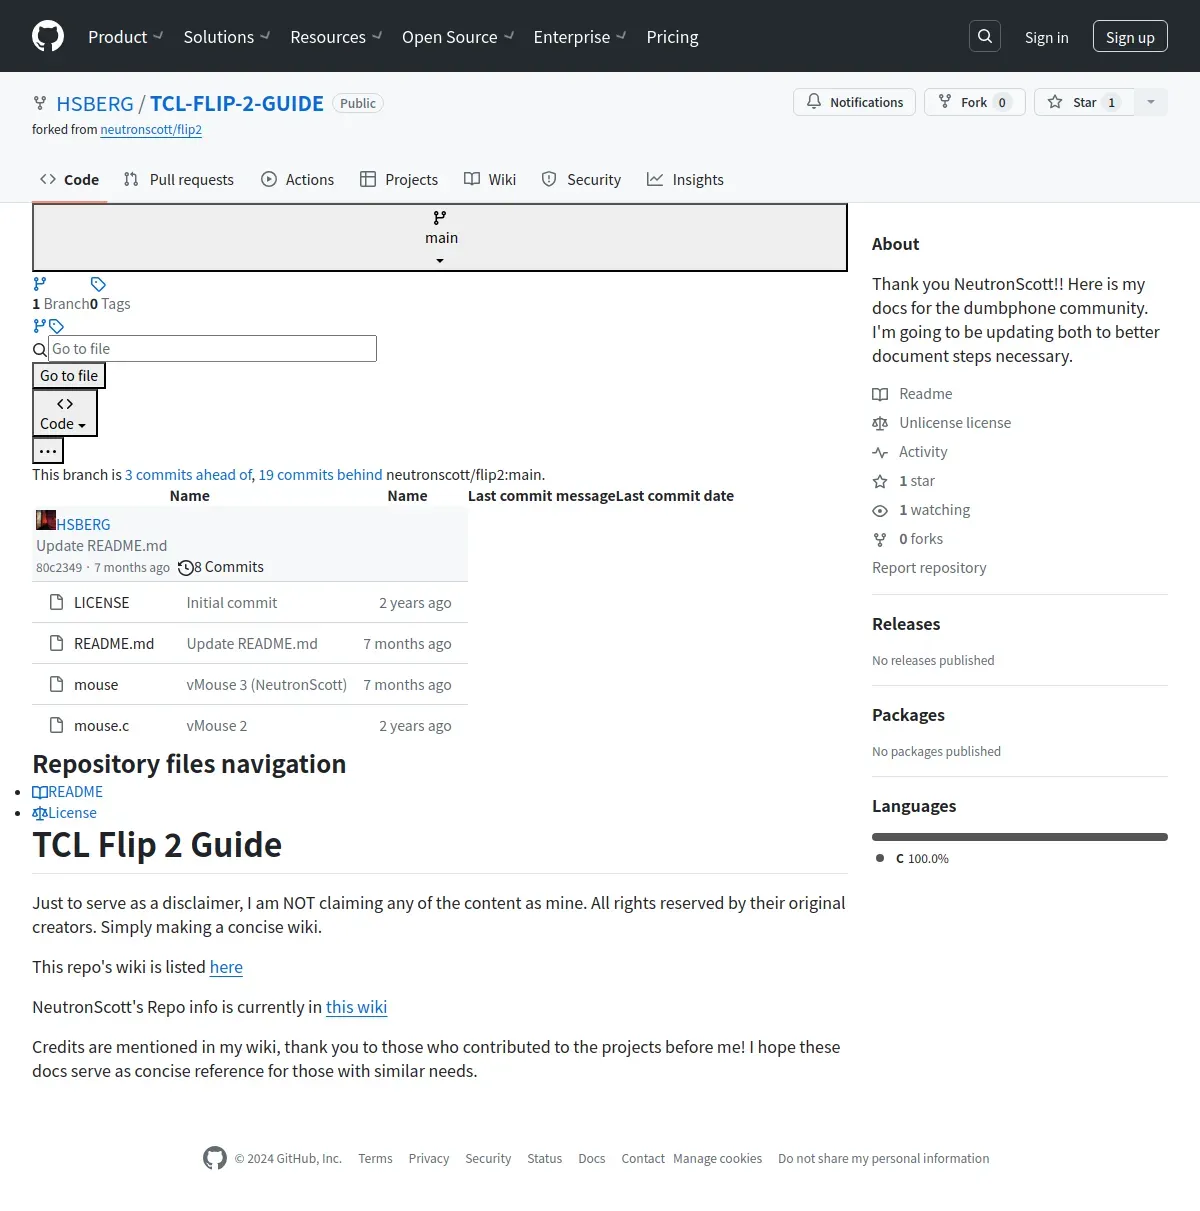Click the commit history clock icon
Screen dimensions: 1200x1211
pos(185,568)
